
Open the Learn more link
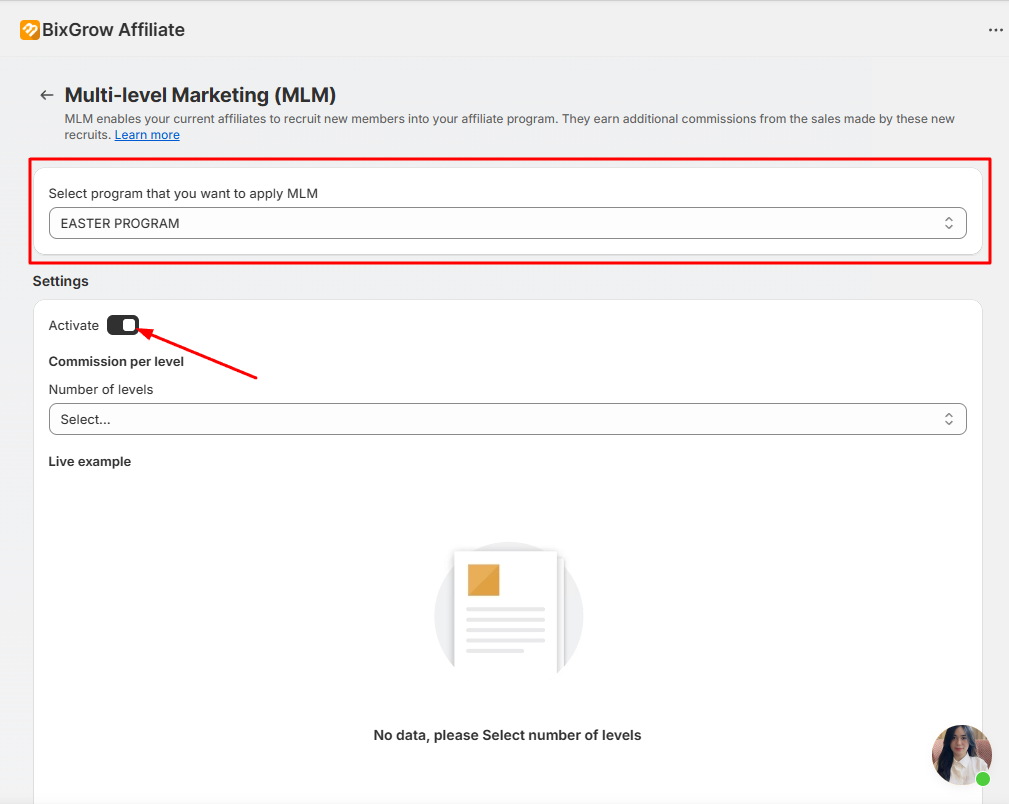[x=147, y=135]
